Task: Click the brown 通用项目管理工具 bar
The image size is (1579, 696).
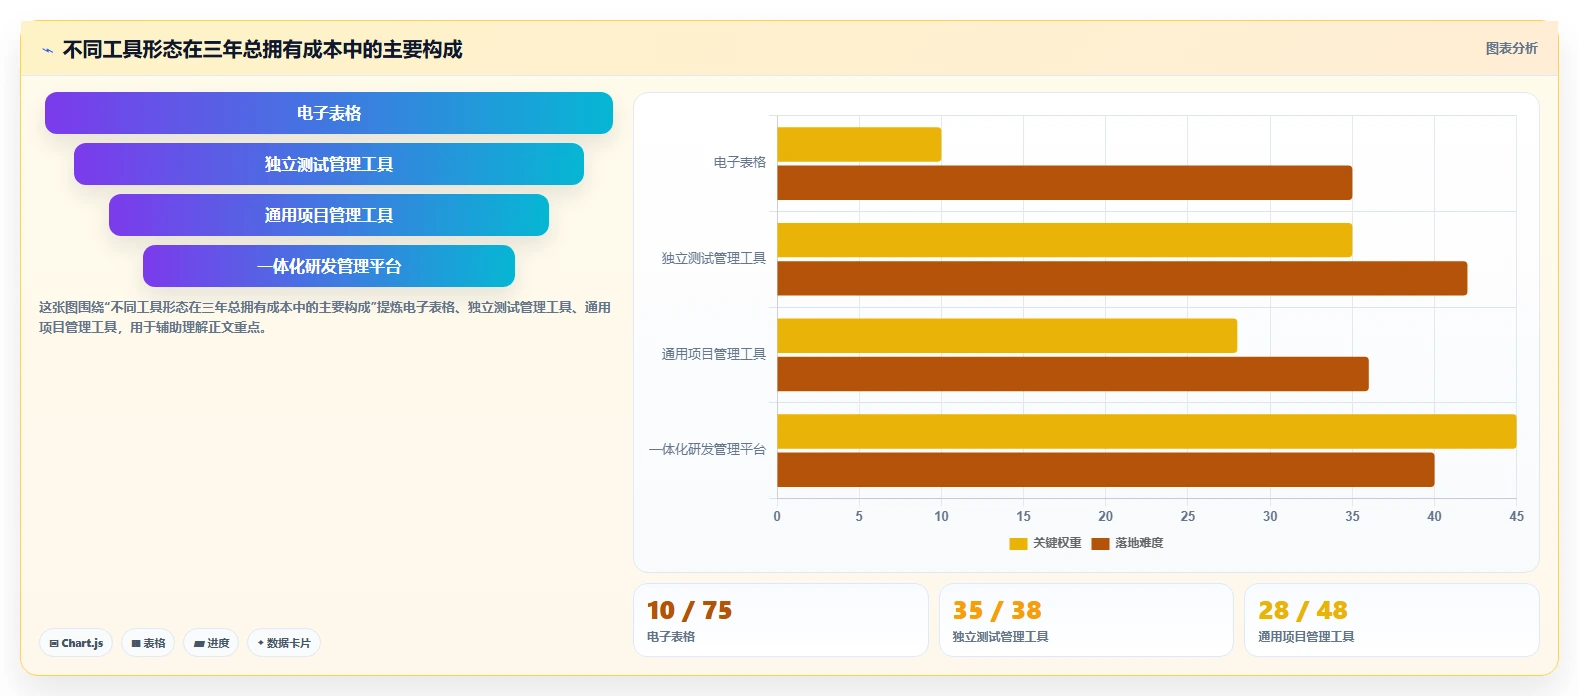Action: [1073, 374]
